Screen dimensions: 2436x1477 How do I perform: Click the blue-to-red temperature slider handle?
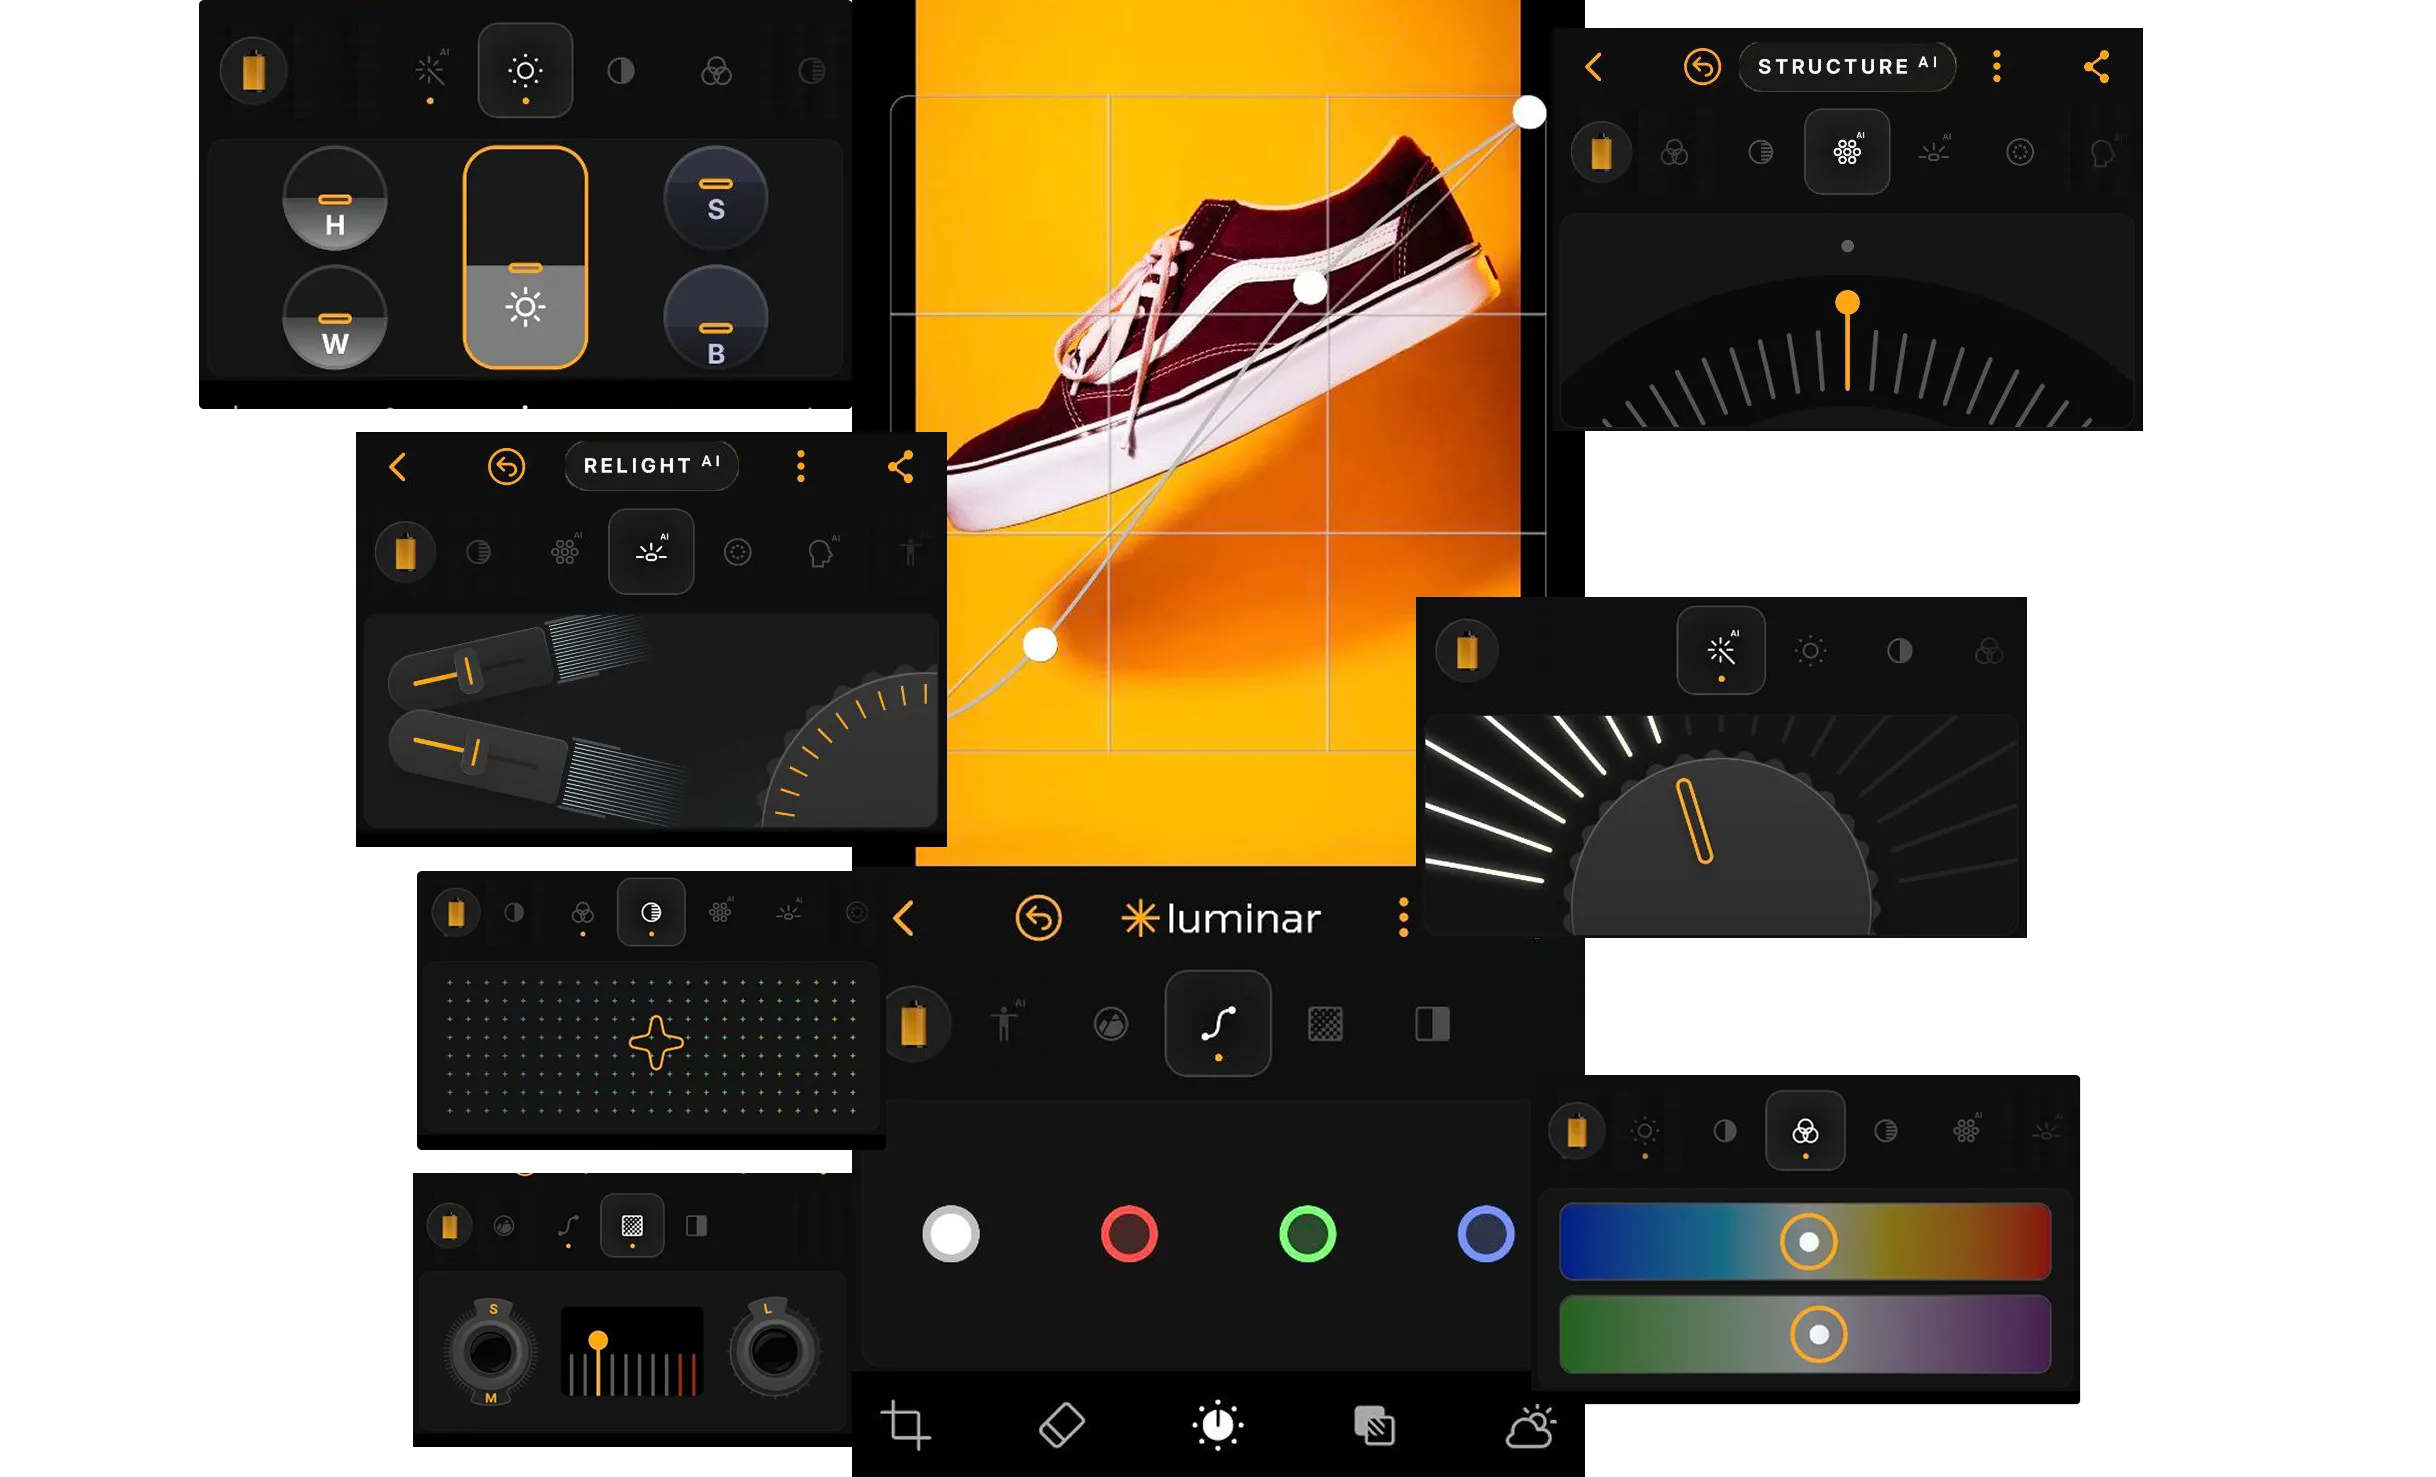1808,1241
